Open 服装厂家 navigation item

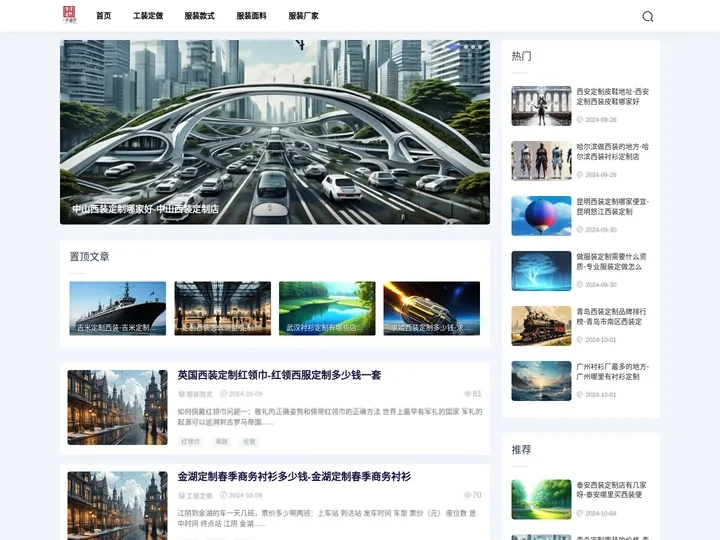pos(303,16)
